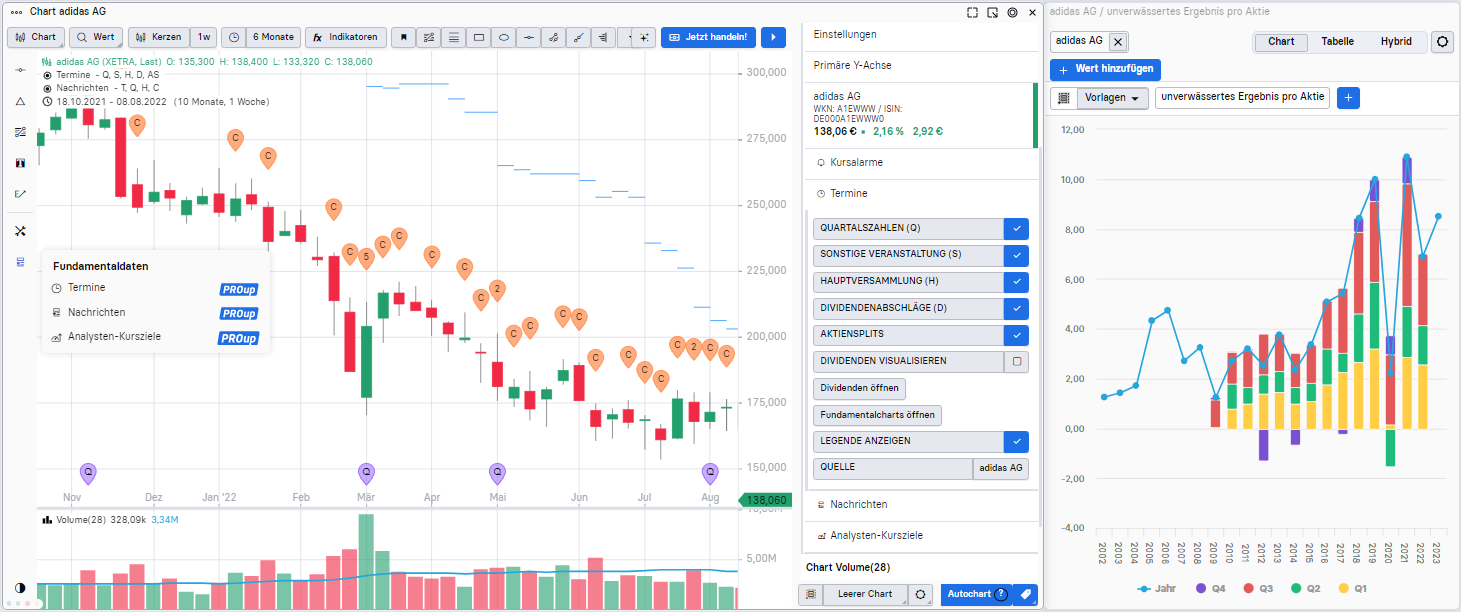
Task: Select the trend line two-point tool
Action: click(554, 37)
